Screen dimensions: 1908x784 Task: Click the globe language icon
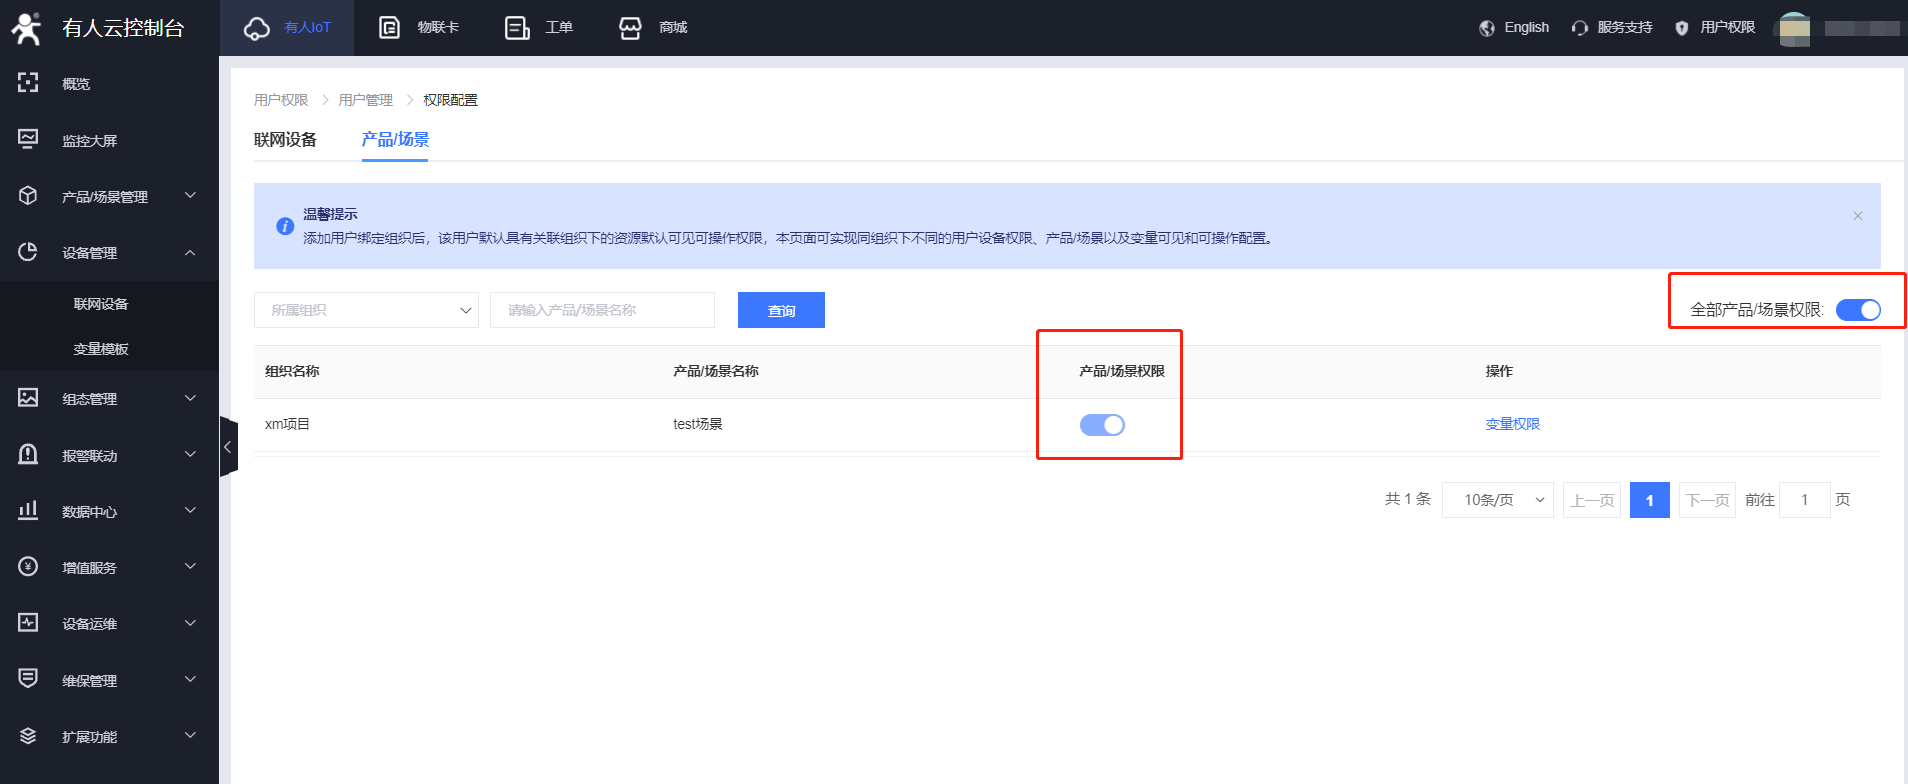tap(1487, 28)
